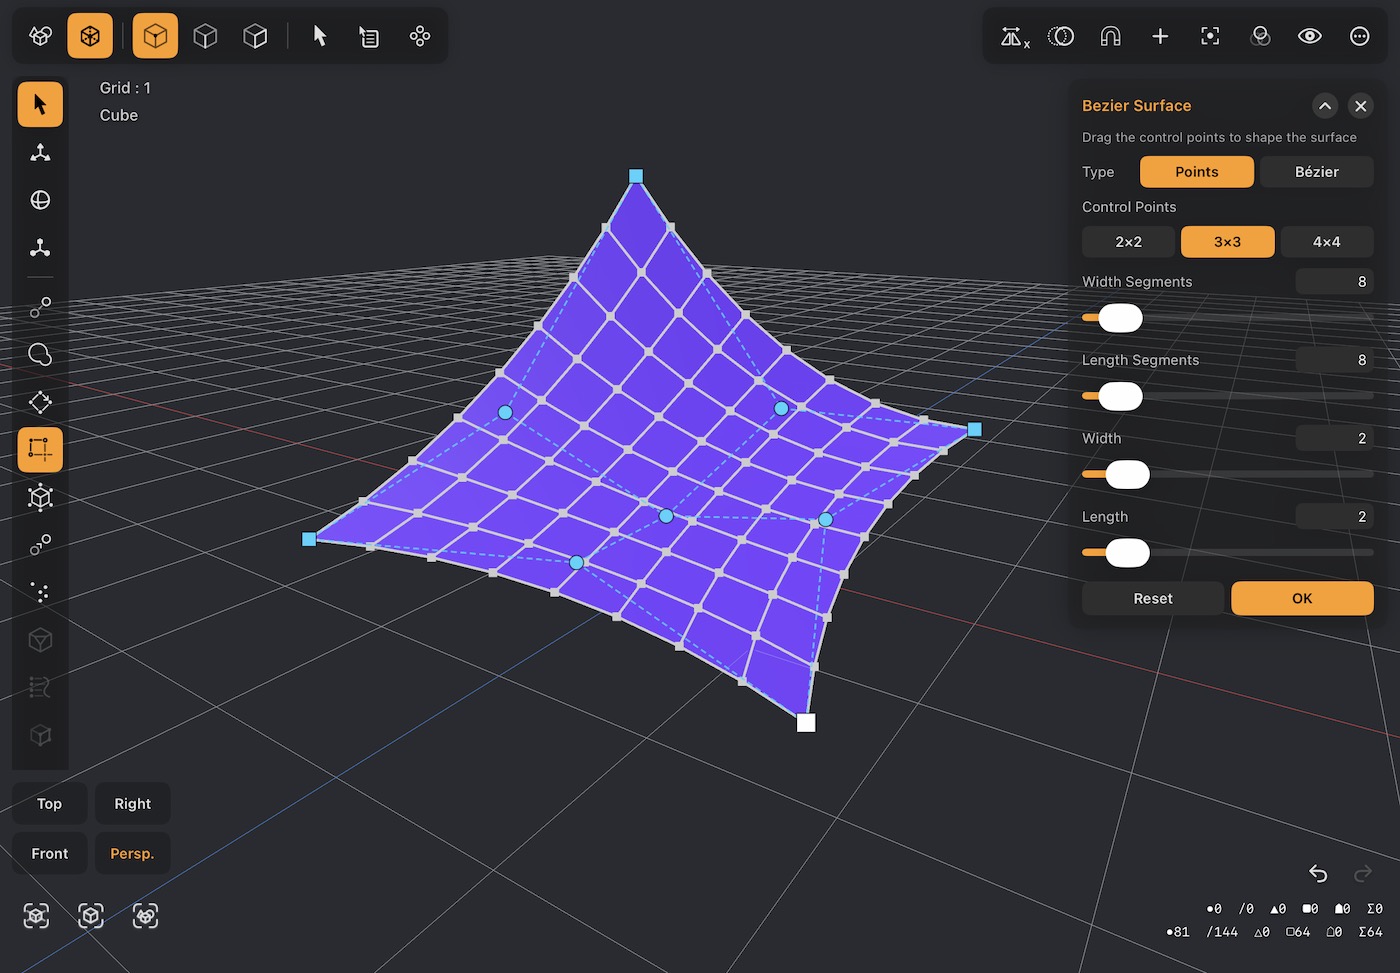This screenshot has height=973, width=1400.
Task: Click the Length Segments value field
Action: [x=1334, y=360]
